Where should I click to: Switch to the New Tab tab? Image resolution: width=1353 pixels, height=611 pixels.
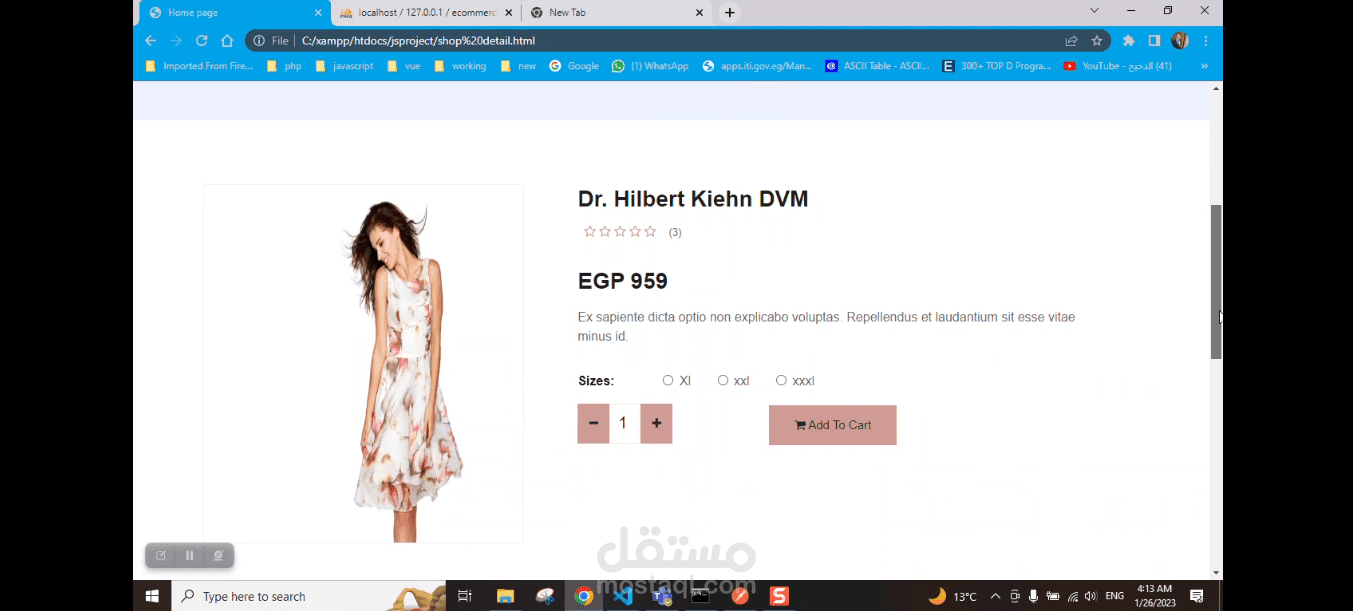click(x=617, y=13)
